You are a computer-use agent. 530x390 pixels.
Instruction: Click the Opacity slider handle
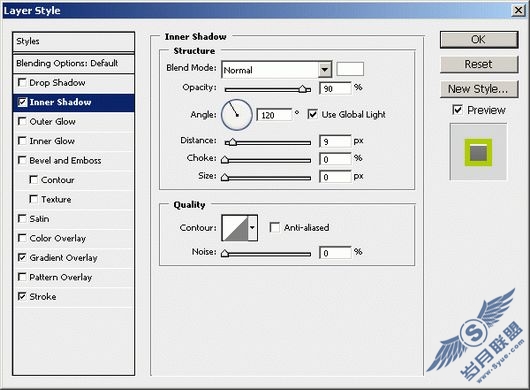303,89
